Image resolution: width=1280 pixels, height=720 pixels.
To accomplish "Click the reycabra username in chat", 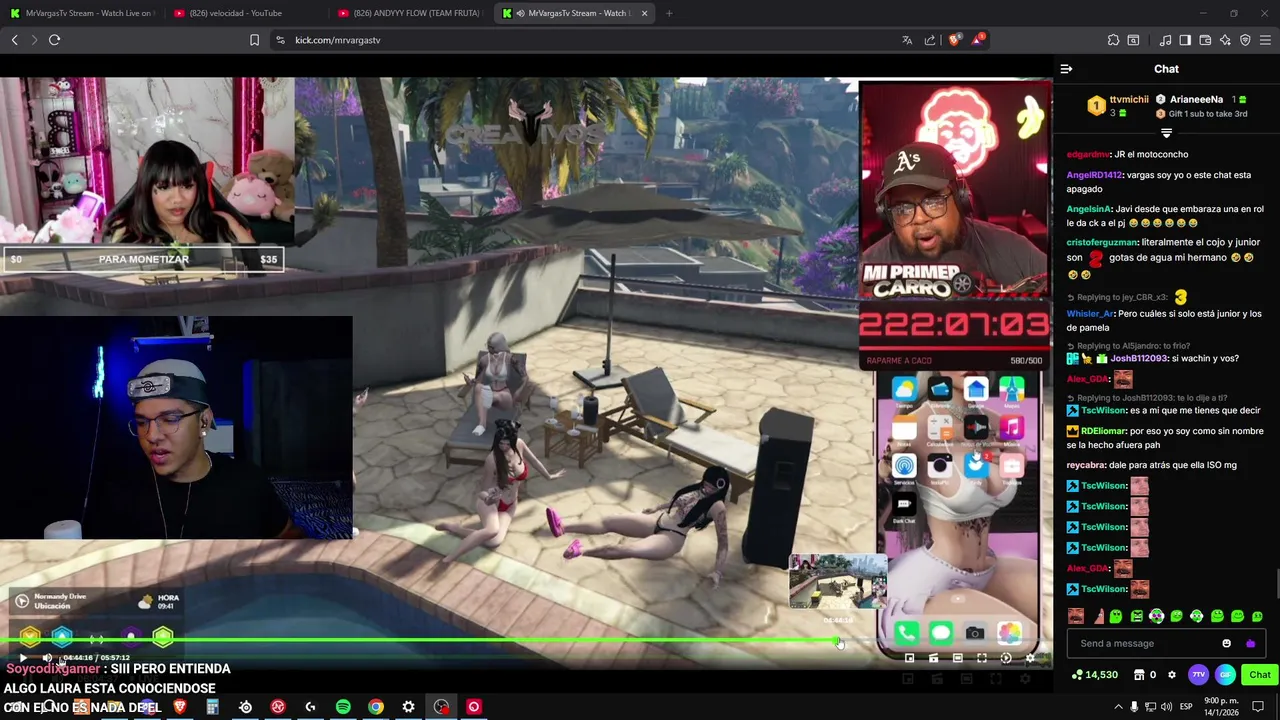I will (1086, 464).
